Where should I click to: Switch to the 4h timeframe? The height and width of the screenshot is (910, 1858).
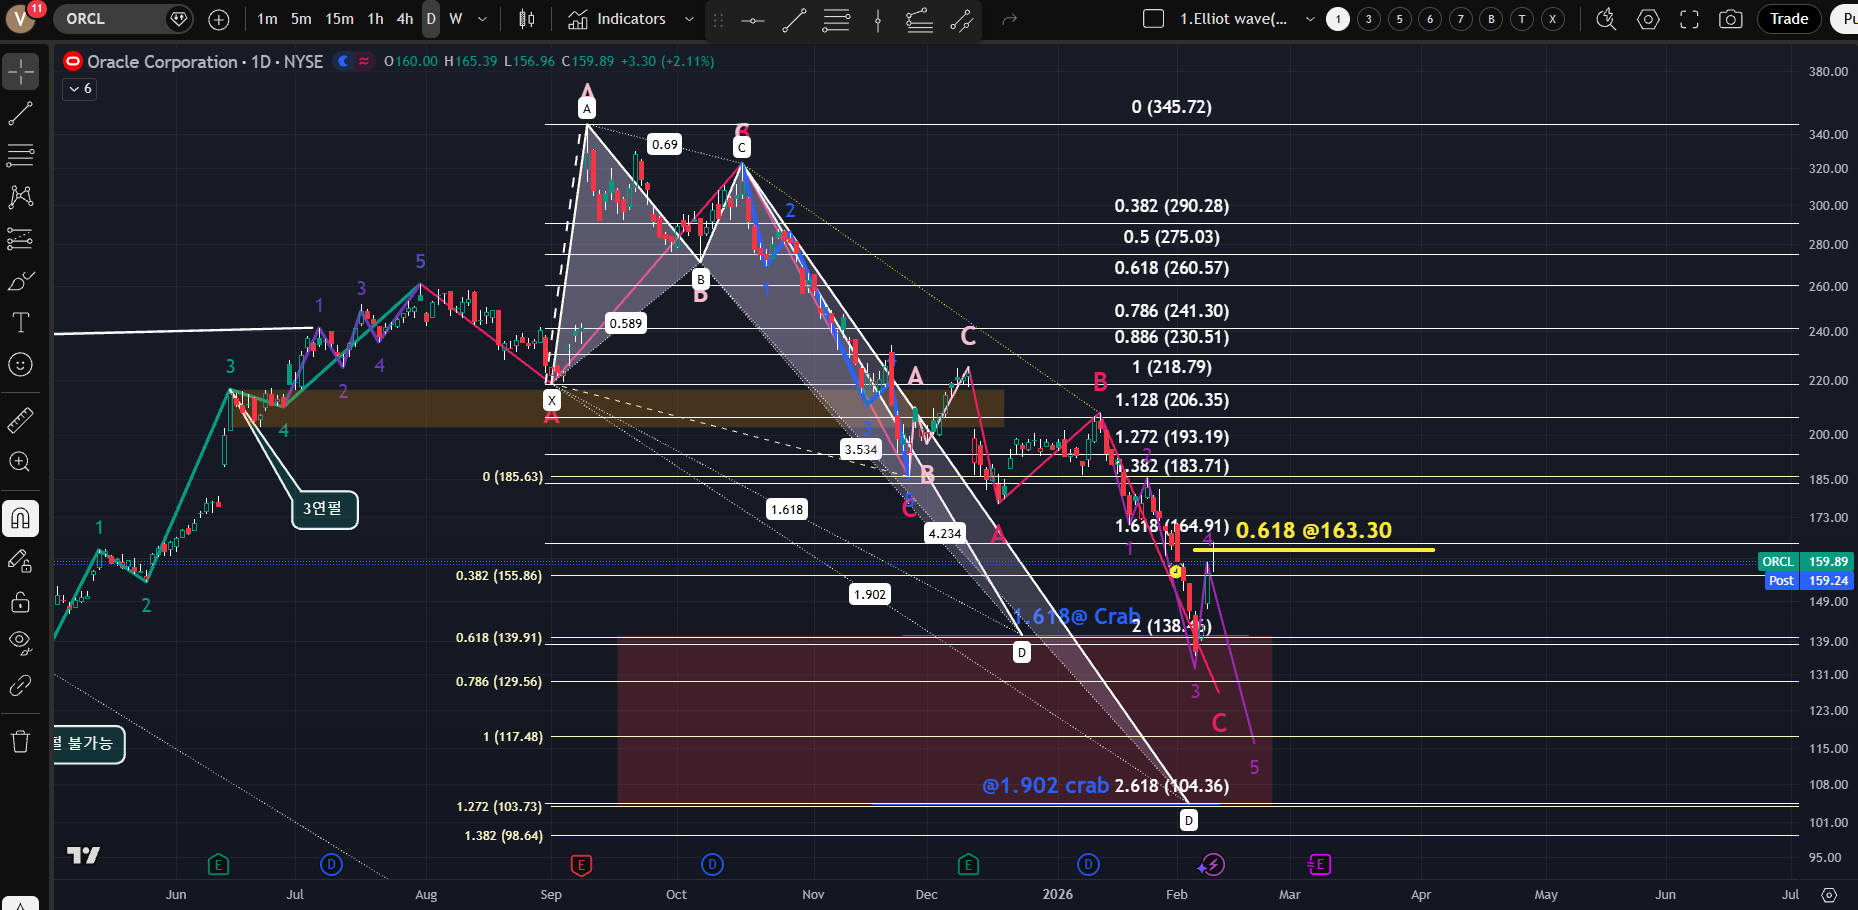point(404,19)
